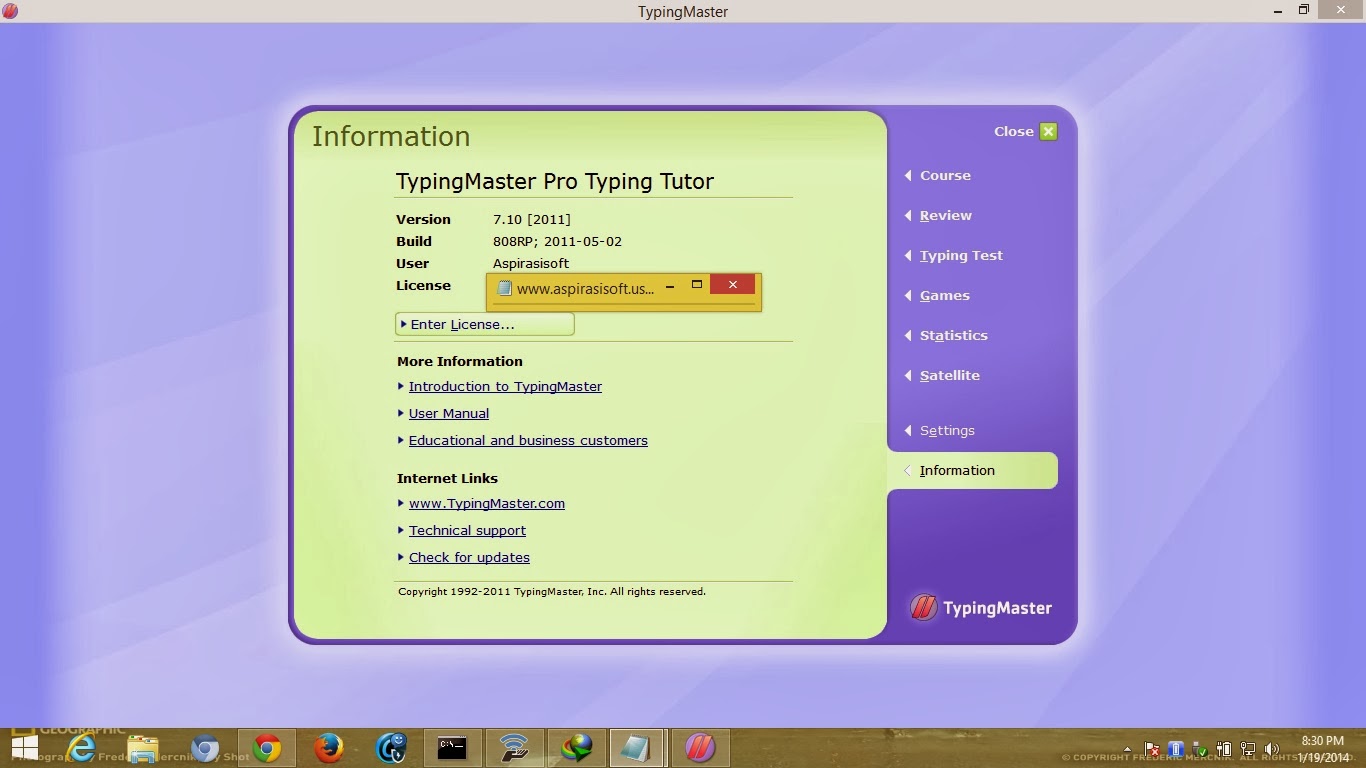1366x768 pixels.
Task: Open the Satellite section
Action: 949,375
